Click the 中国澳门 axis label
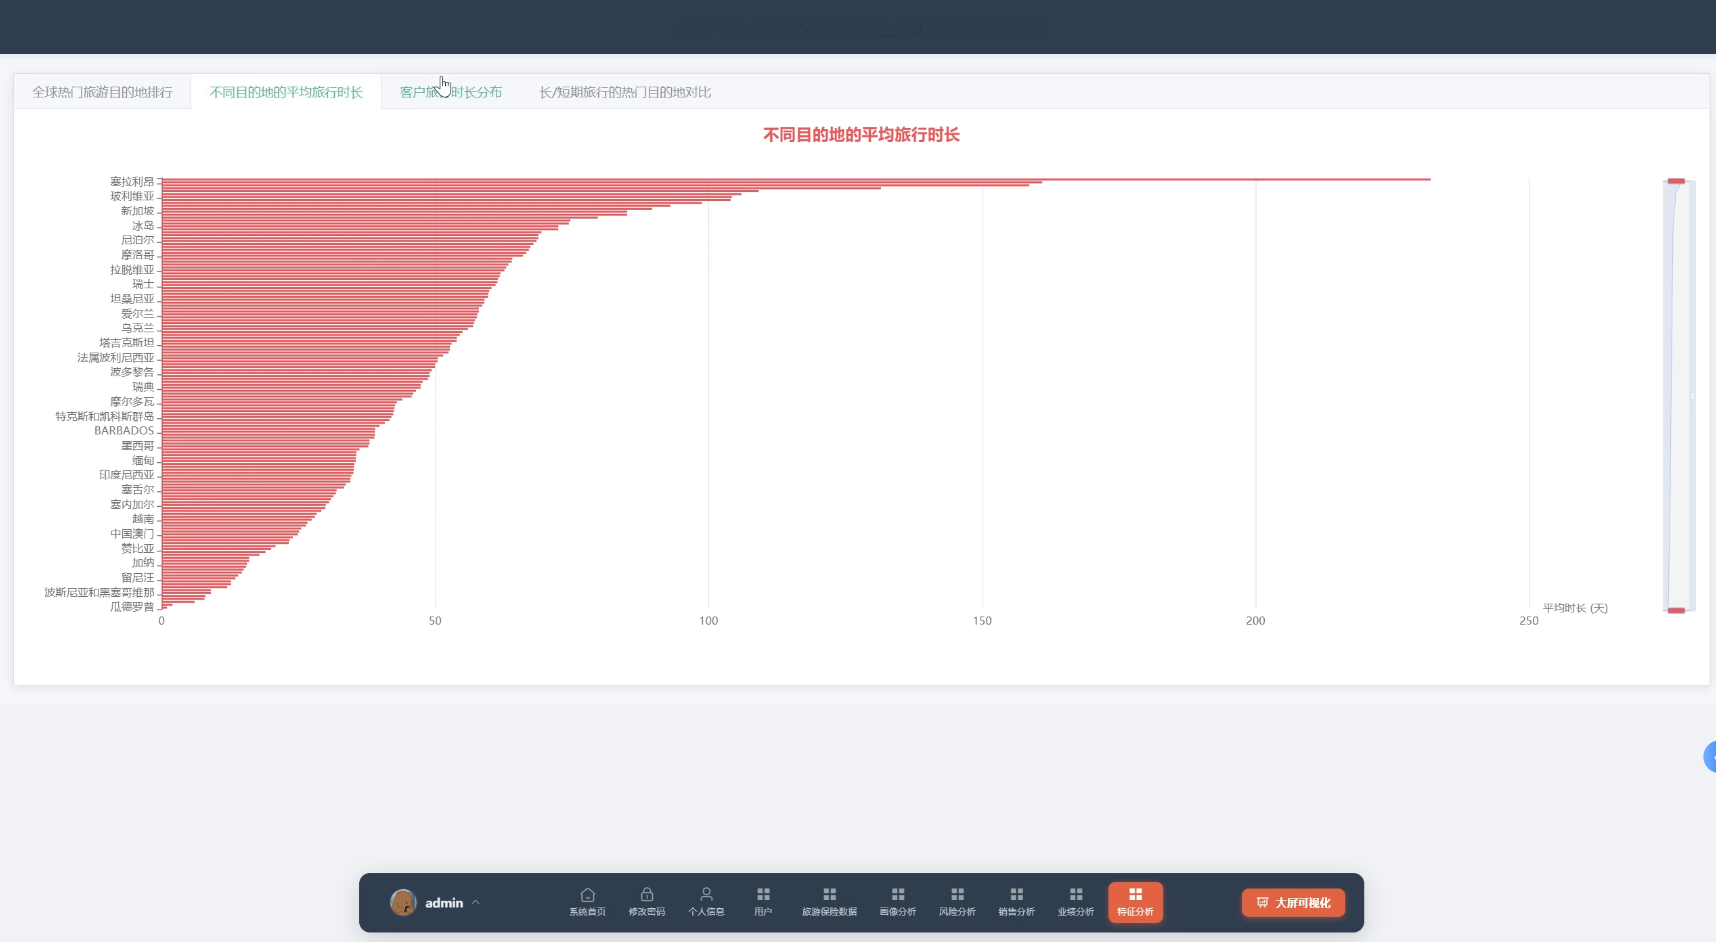This screenshot has height=942, width=1716. [x=132, y=534]
